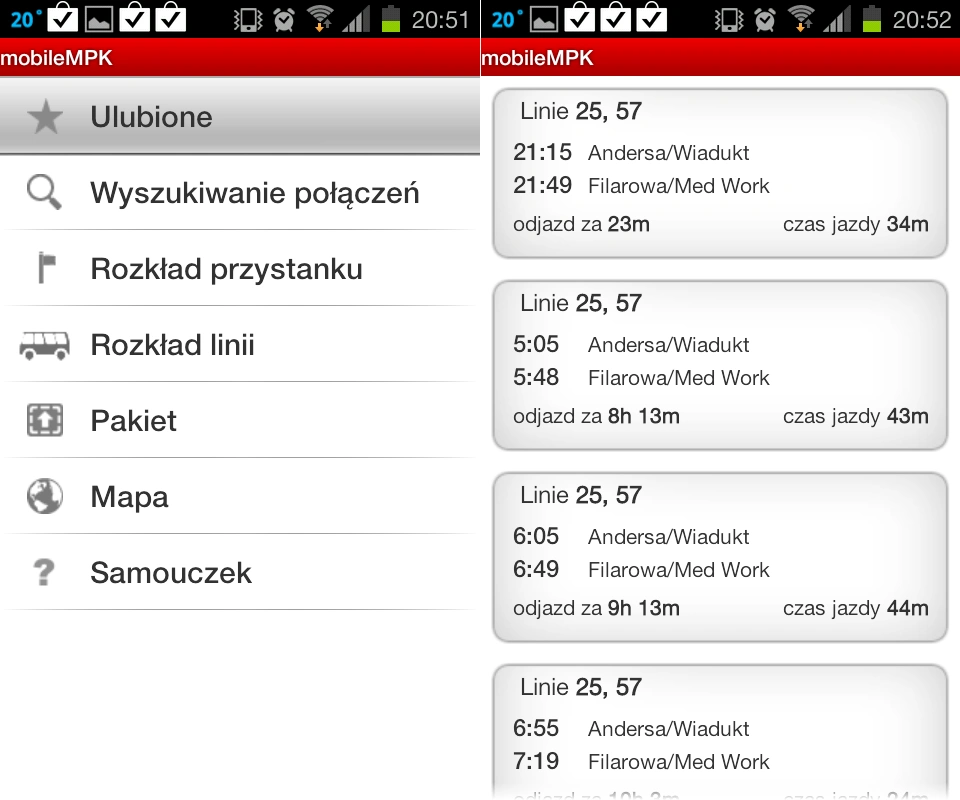This screenshot has height=800, width=960.
Task: Tap mobileMPK title in left screen
Action: pos(56,58)
